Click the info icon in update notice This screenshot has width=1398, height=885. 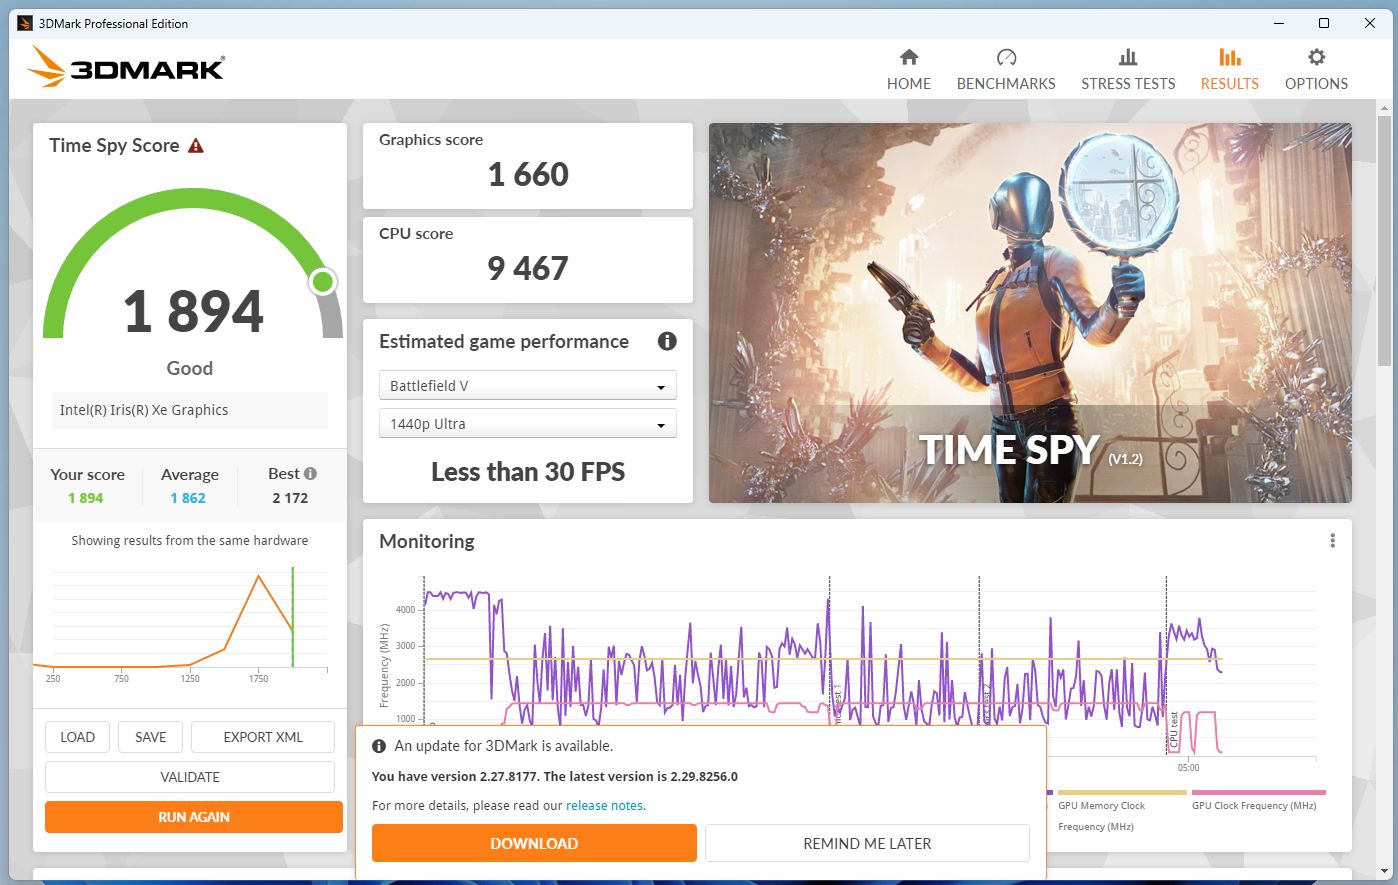coord(379,746)
